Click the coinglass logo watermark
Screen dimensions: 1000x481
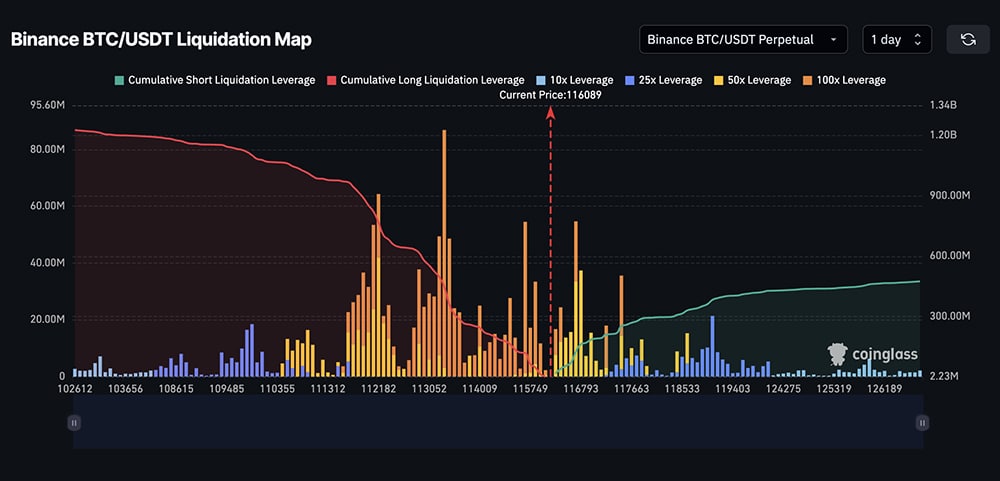(x=872, y=354)
